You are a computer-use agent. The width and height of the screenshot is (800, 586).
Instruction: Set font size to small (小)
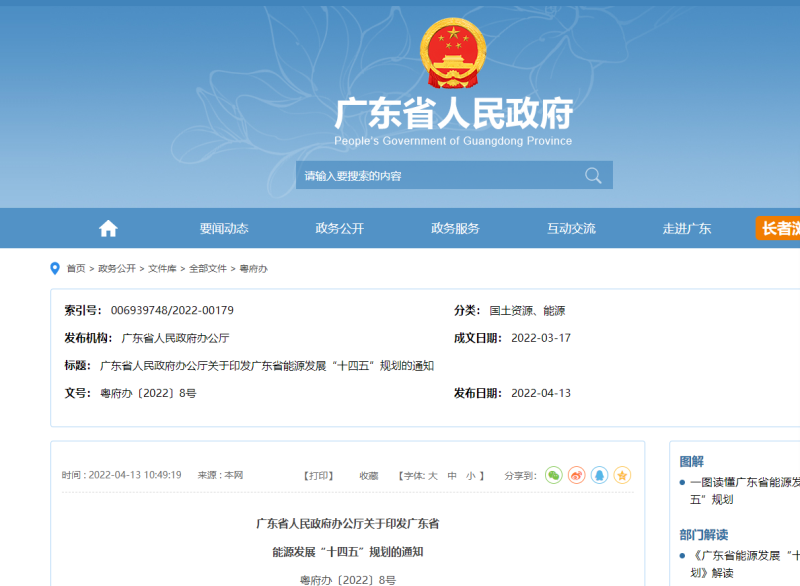click(470, 476)
